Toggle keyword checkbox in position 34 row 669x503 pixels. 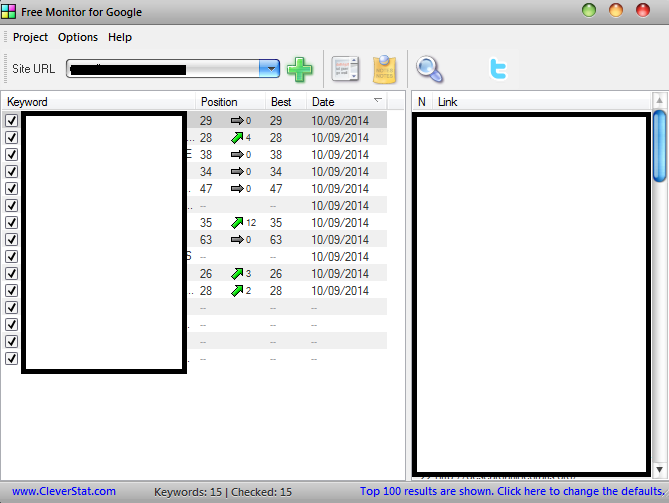click(12, 172)
